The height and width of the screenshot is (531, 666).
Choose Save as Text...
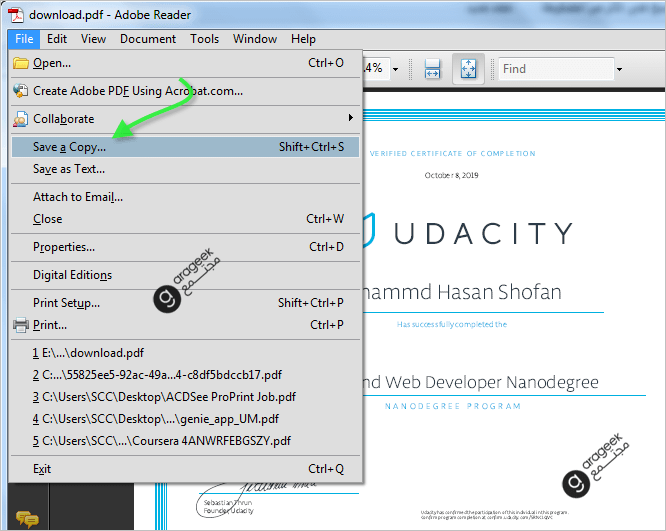click(186, 169)
